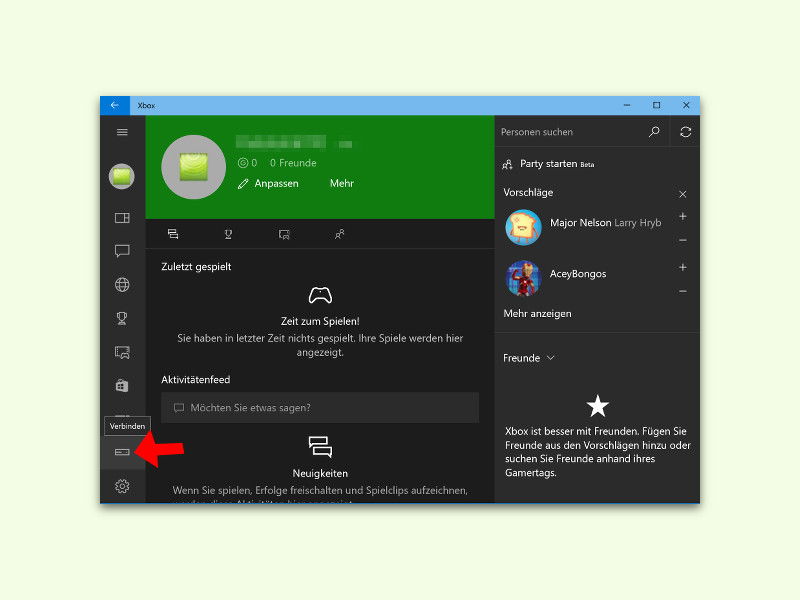
Task: Expand the Freunde dropdown
Action: [529, 358]
